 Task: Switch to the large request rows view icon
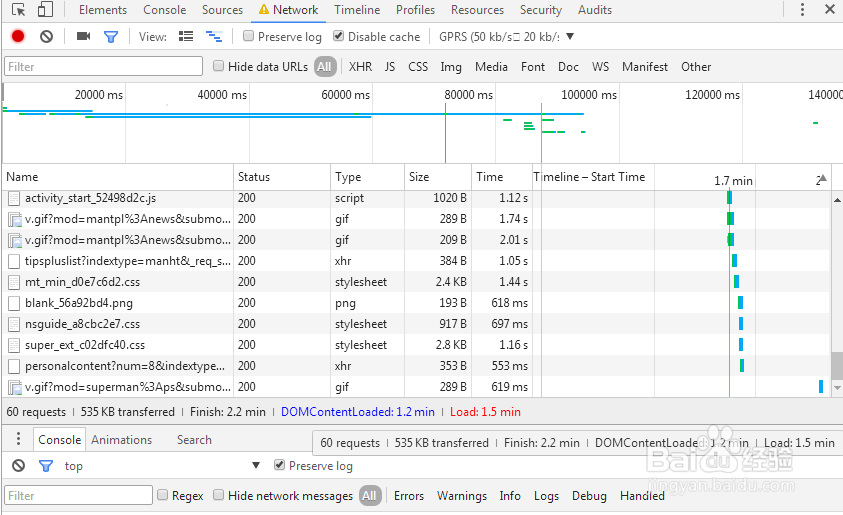tap(186, 36)
